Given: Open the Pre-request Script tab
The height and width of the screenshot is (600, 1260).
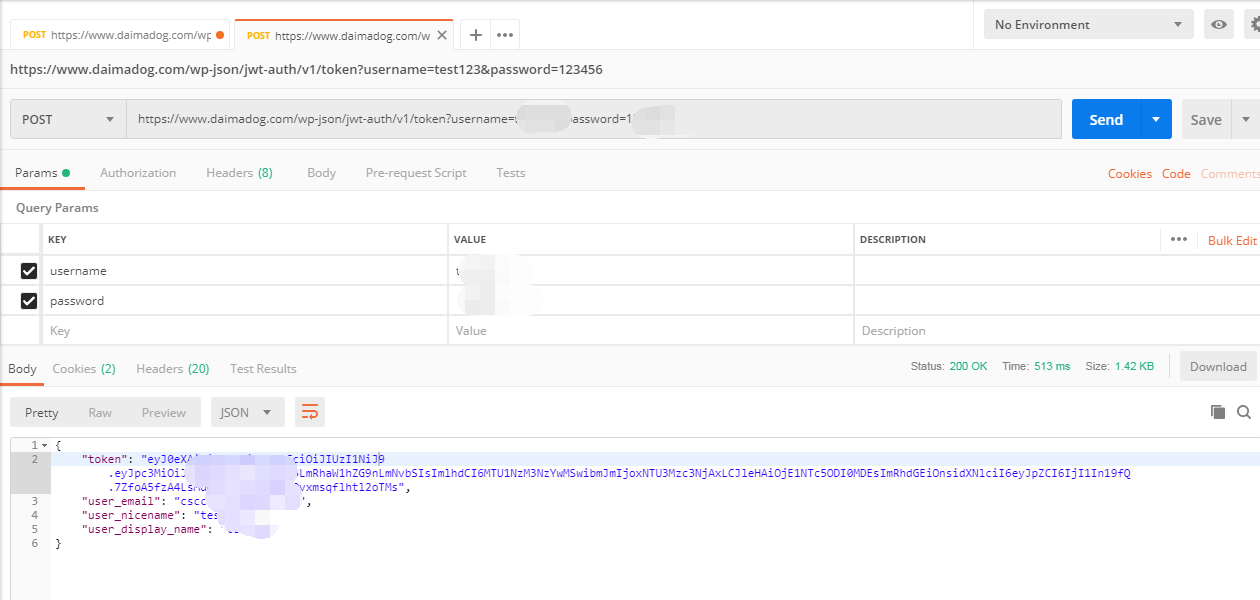Looking at the screenshot, I should tap(416, 173).
